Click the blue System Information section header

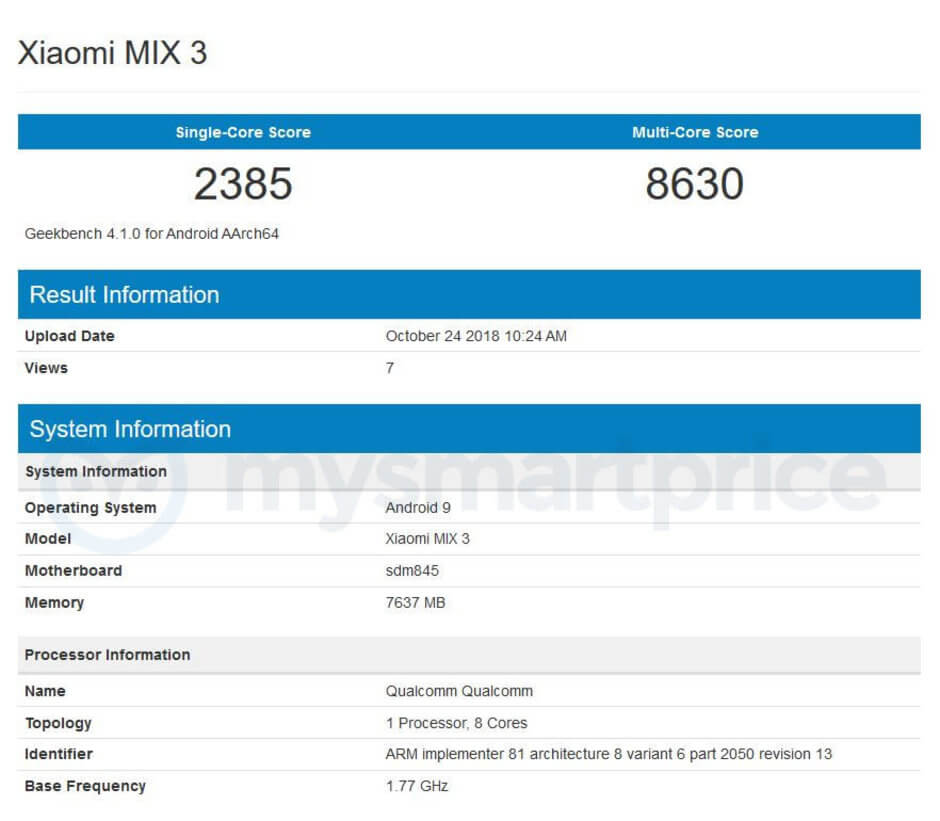tap(130, 429)
